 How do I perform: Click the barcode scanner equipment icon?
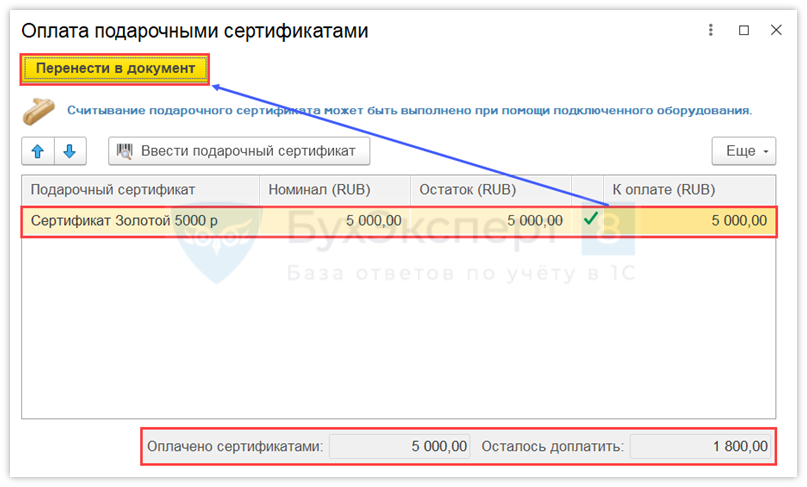39,111
